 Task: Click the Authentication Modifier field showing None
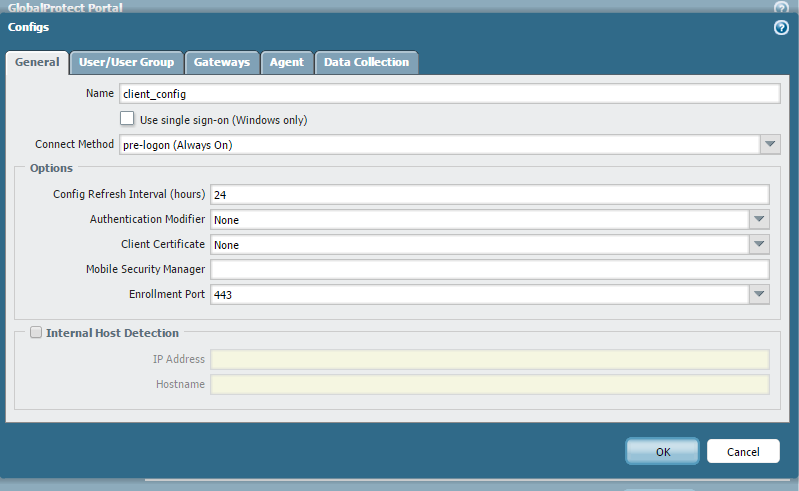(x=480, y=220)
